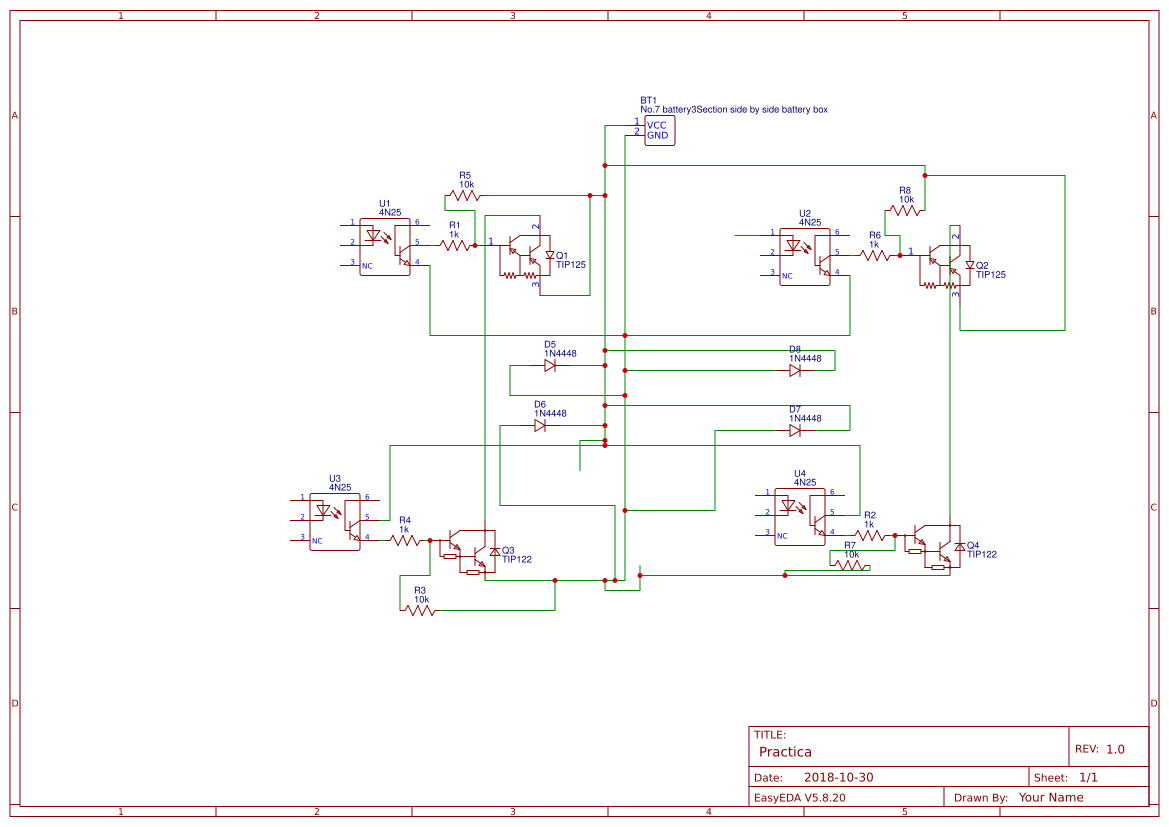Click the Practica title text
Viewport: 1169px width, 827px height.
(x=786, y=752)
